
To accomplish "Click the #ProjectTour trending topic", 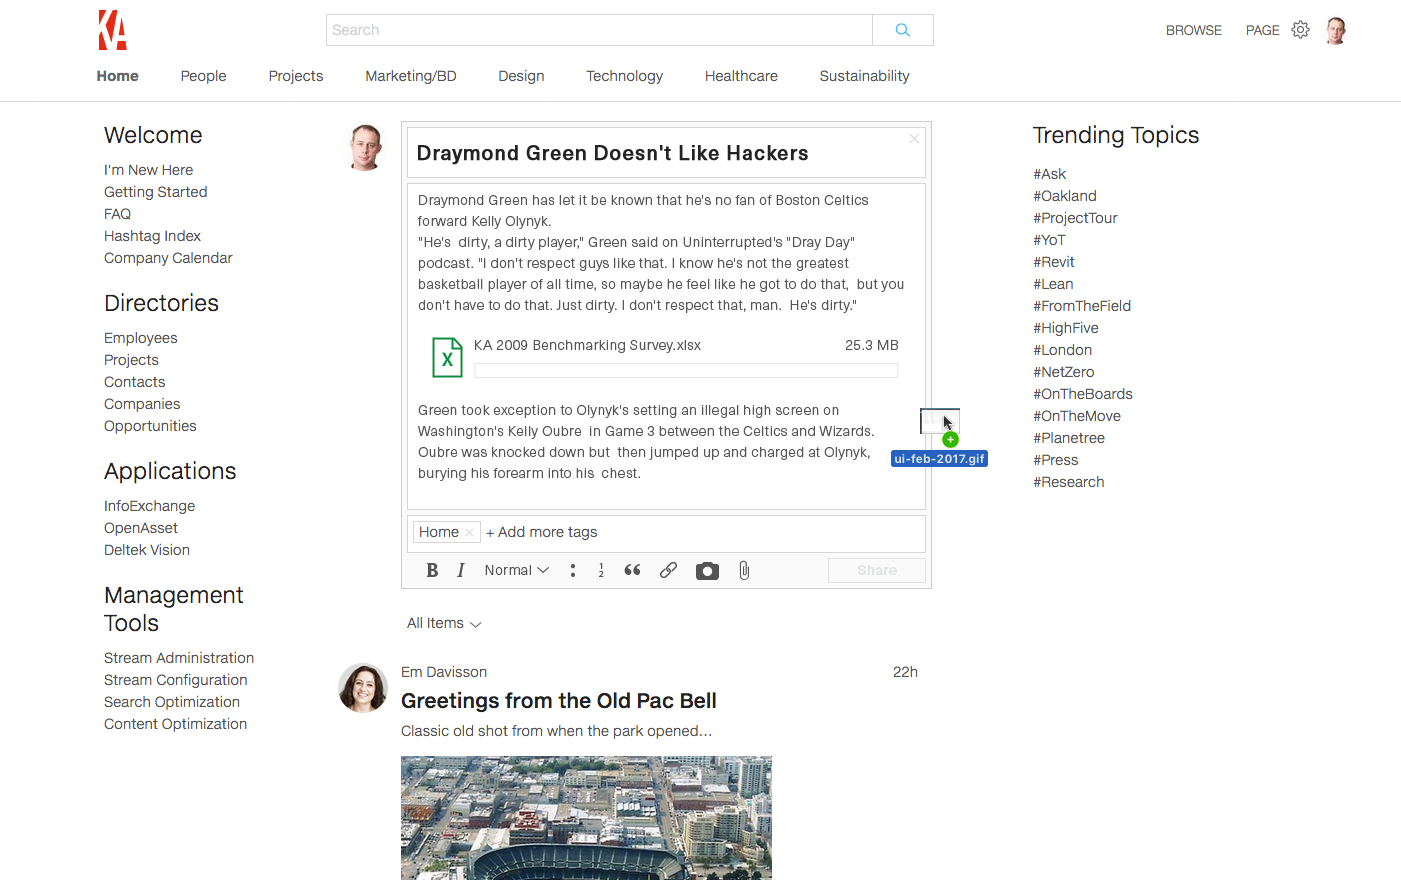I will tap(1075, 218).
